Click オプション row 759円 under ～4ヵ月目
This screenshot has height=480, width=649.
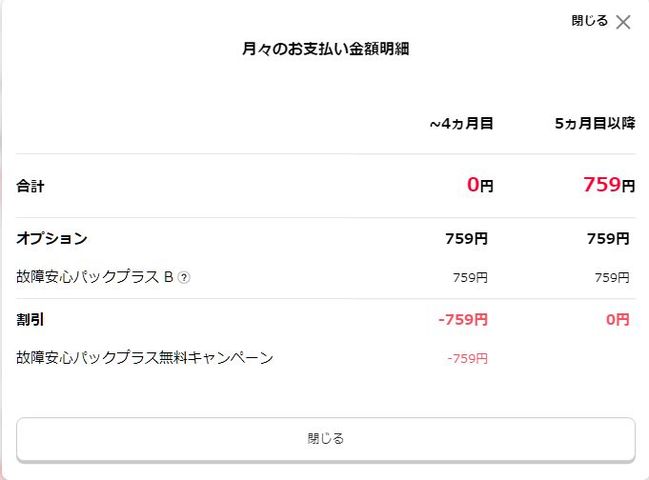466,239
